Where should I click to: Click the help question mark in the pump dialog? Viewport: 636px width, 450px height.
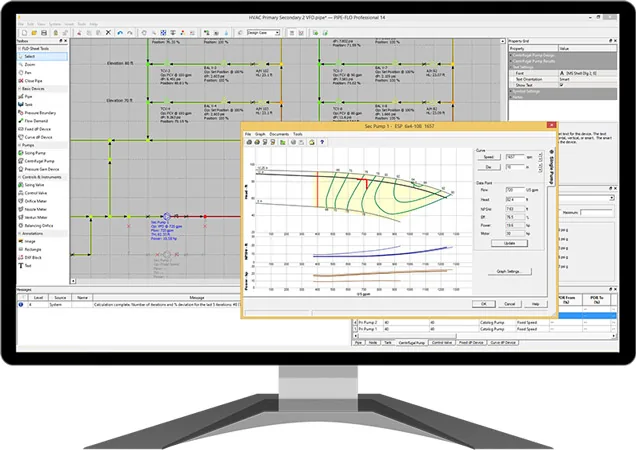pyautogui.click(x=322, y=142)
